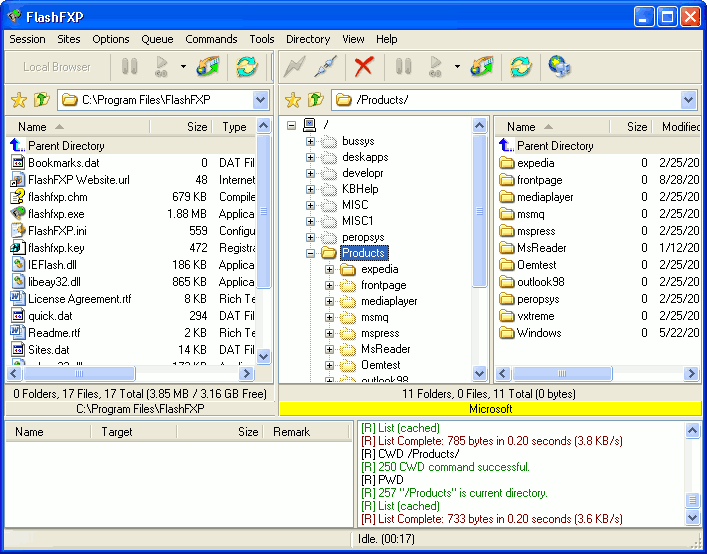Click the remote transfer queue arrows icon
This screenshot has width=707, height=554.
pyautogui.click(x=482, y=67)
